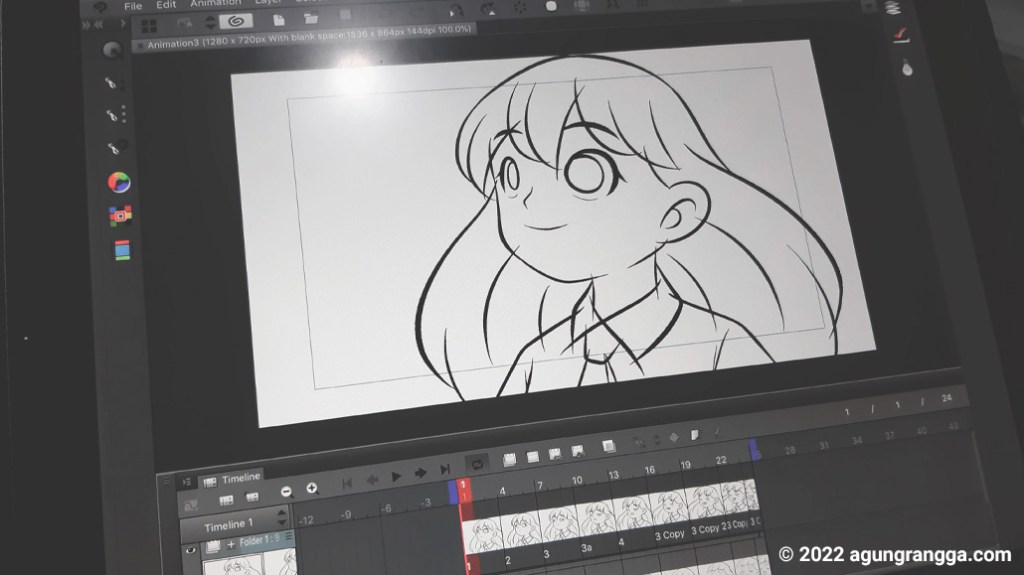
Task: Open the Timeline panel menu
Action: click(x=186, y=481)
